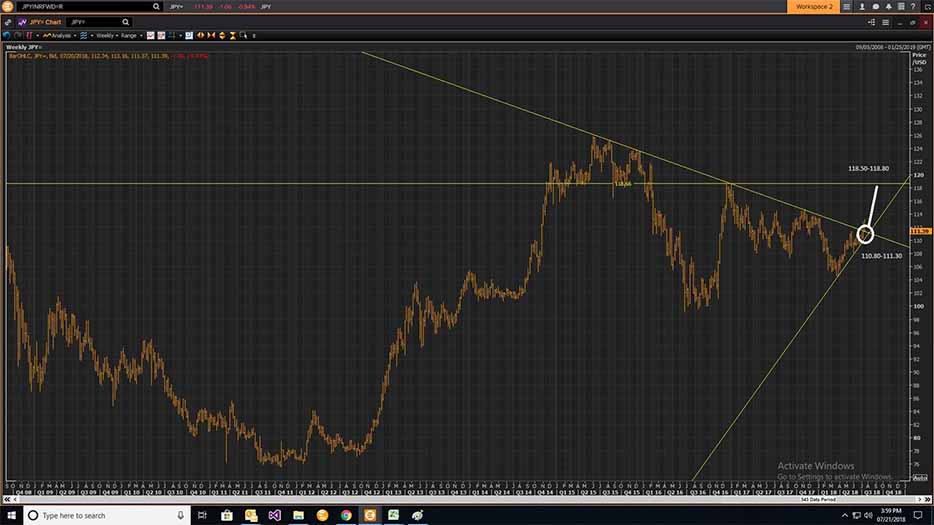Click the 110.80-111.30 price annotation
934x525 pixels.
(x=882, y=256)
